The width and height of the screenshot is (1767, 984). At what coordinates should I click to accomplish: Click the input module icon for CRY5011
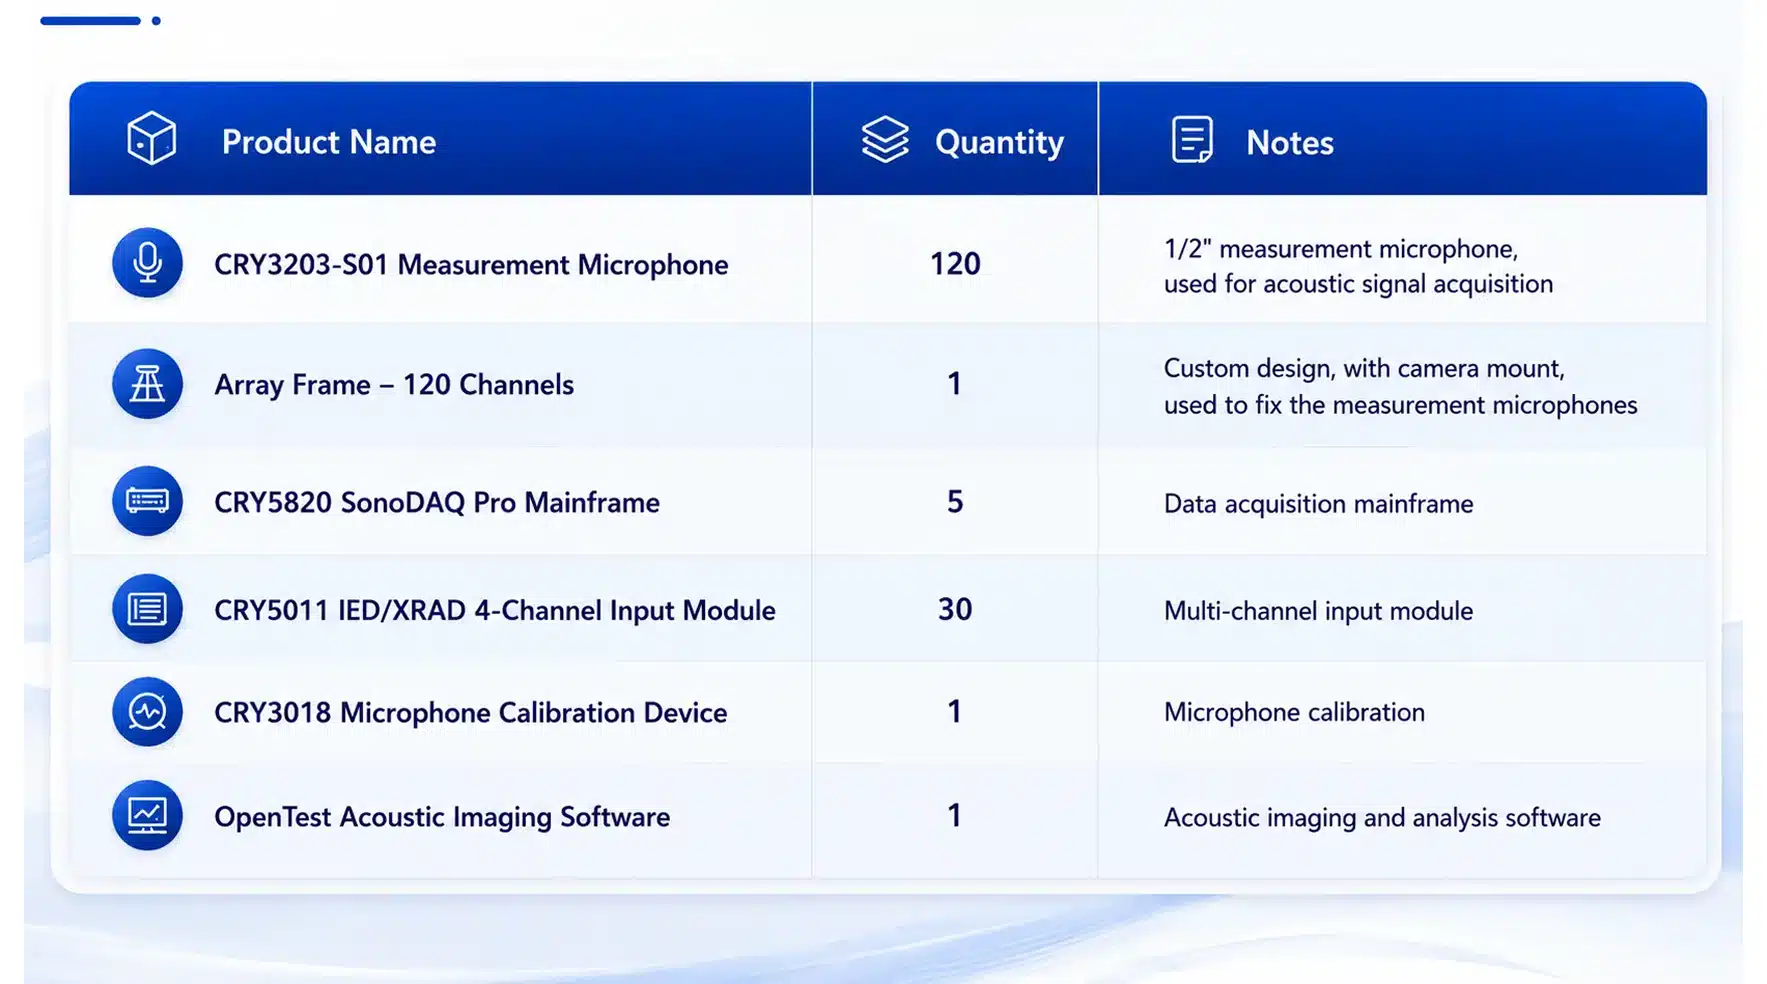[147, 608]
